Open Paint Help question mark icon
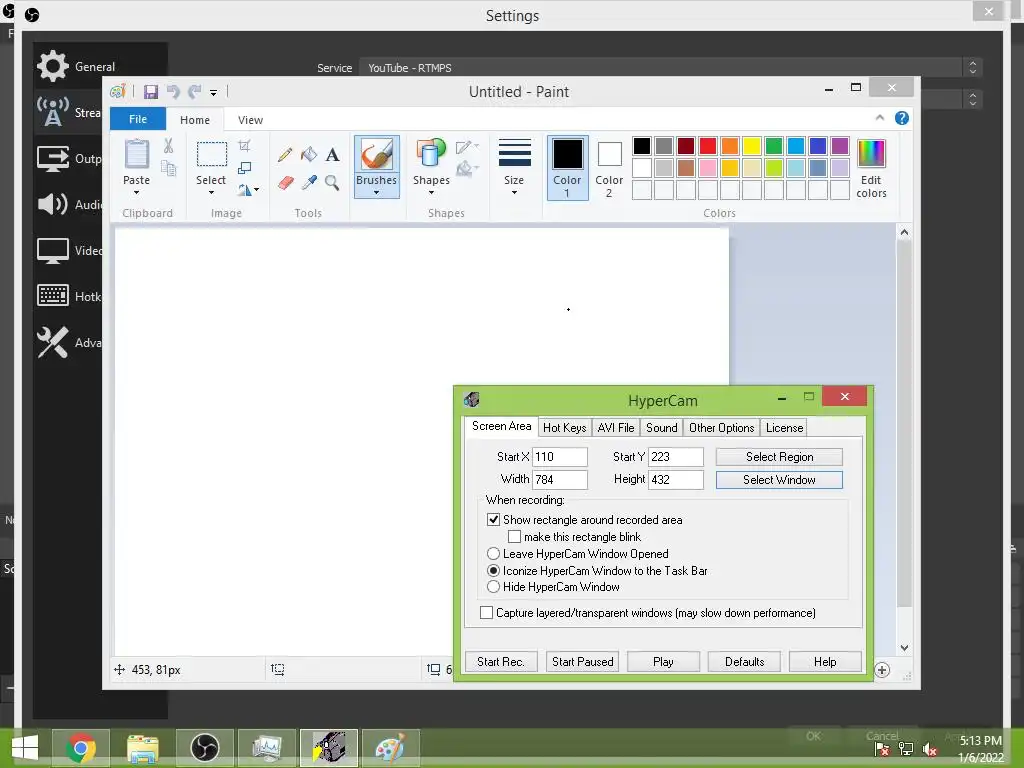The width and height of the screenshot is (1024, 768). (x=902, y=118)
